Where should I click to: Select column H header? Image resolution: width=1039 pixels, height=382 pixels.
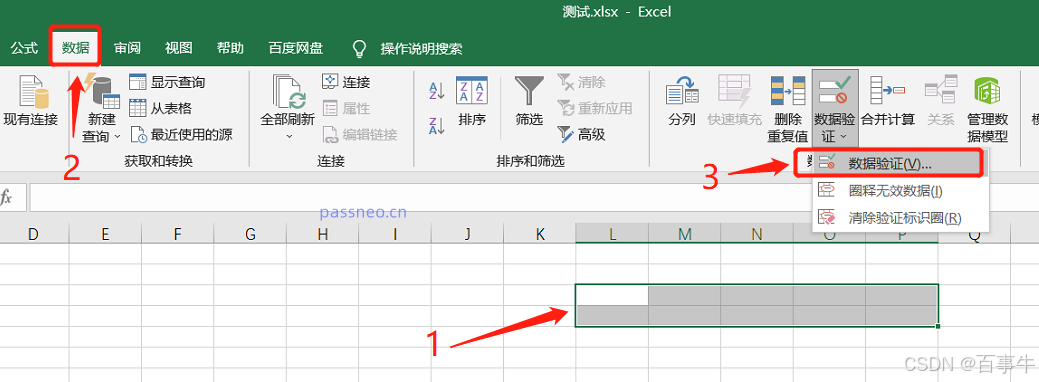[322, 233]
